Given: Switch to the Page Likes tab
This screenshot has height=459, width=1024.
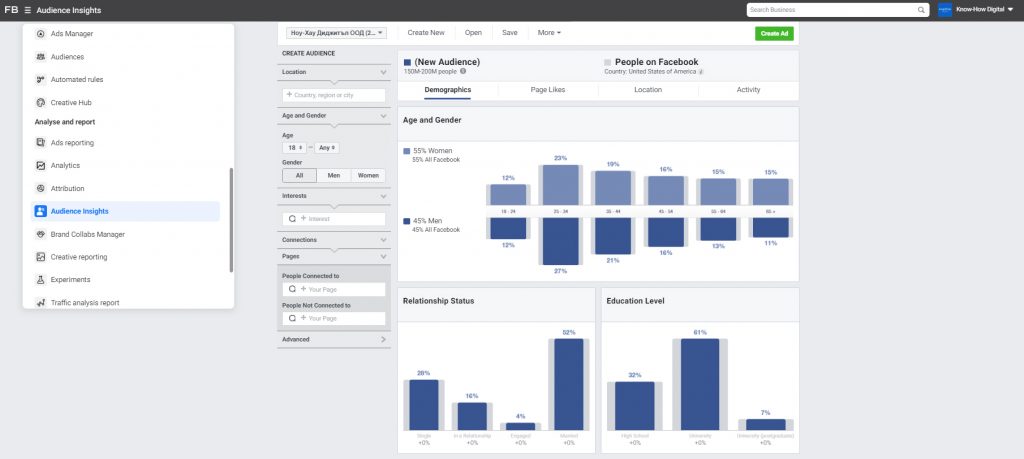Looking at the screenshot, I should (x=548, y=90).
